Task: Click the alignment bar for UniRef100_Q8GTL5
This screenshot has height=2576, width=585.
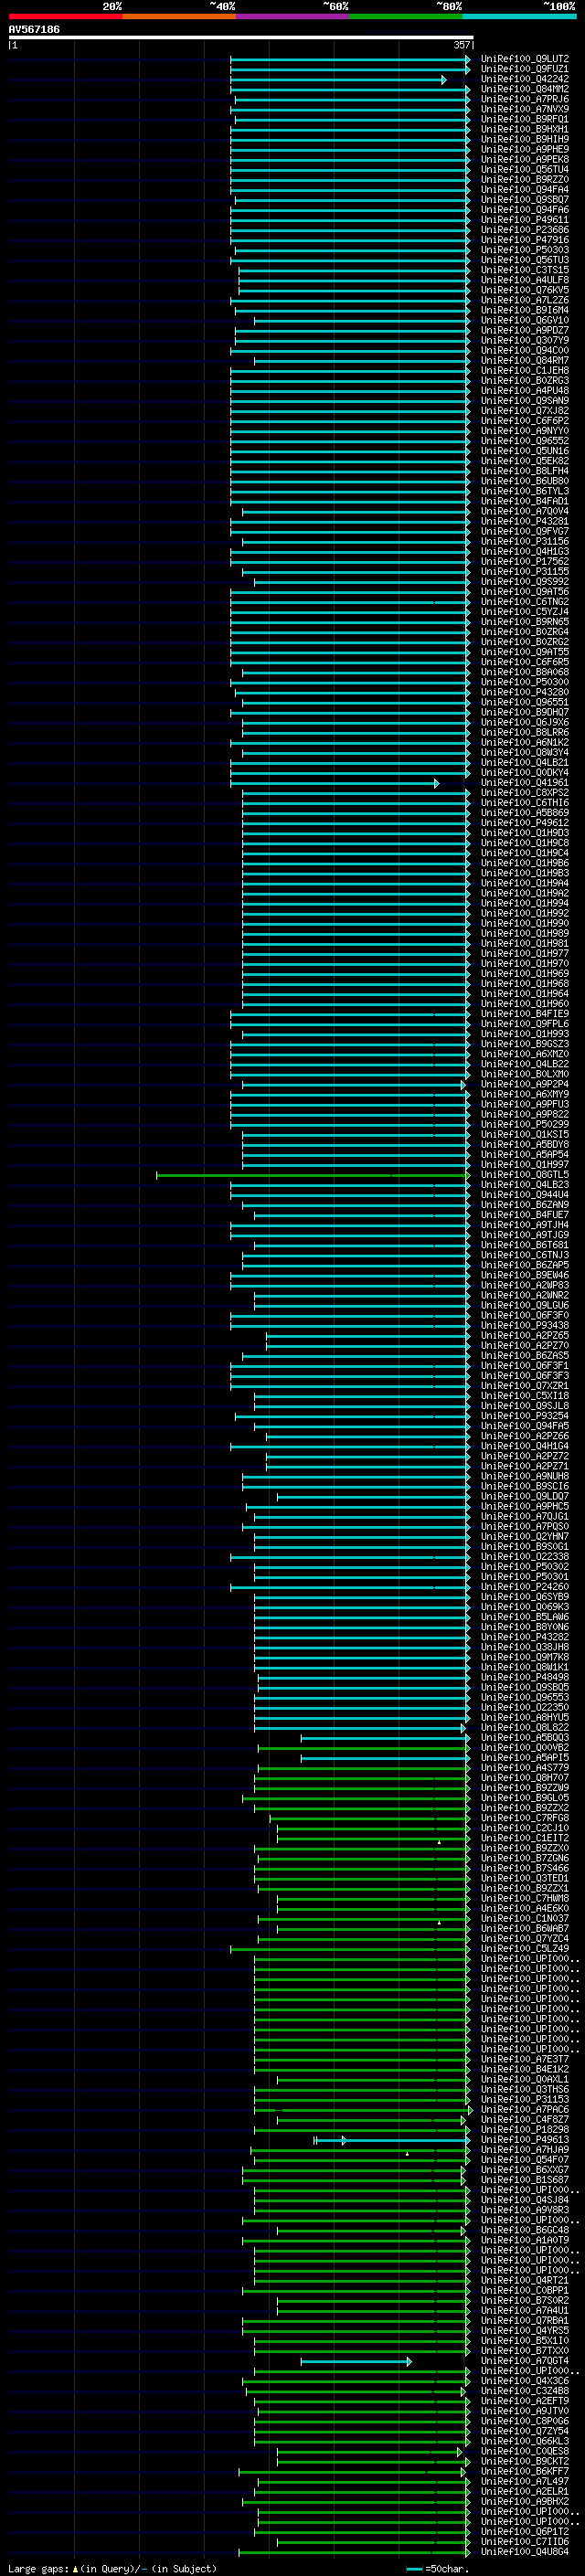Action: coord(313,1175)
